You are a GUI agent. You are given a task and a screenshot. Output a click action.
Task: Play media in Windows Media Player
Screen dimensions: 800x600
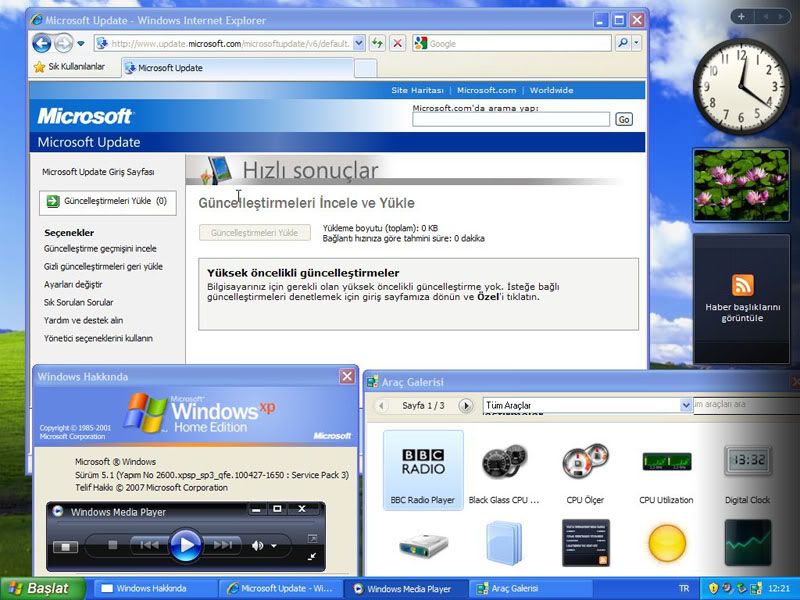185,545
